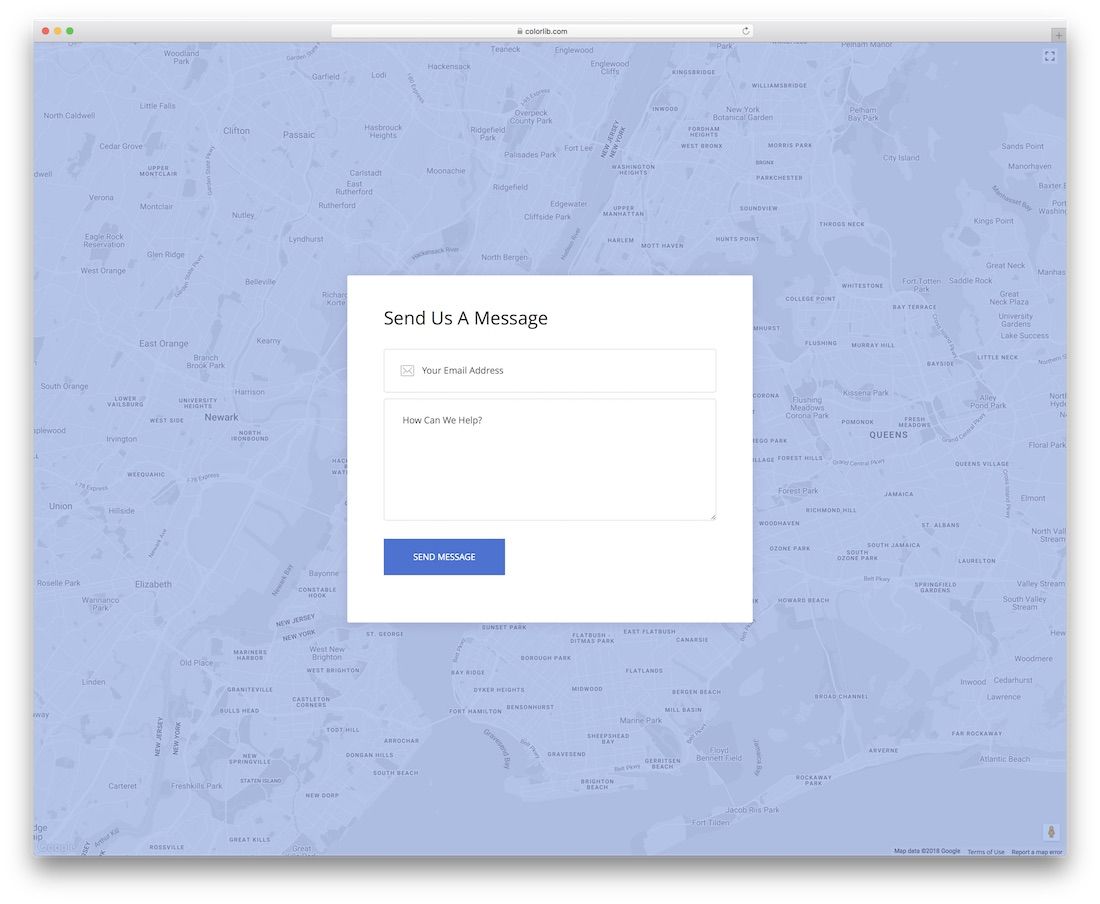
Task: Focus the Your Email Address field
Action: click(560, 371)
